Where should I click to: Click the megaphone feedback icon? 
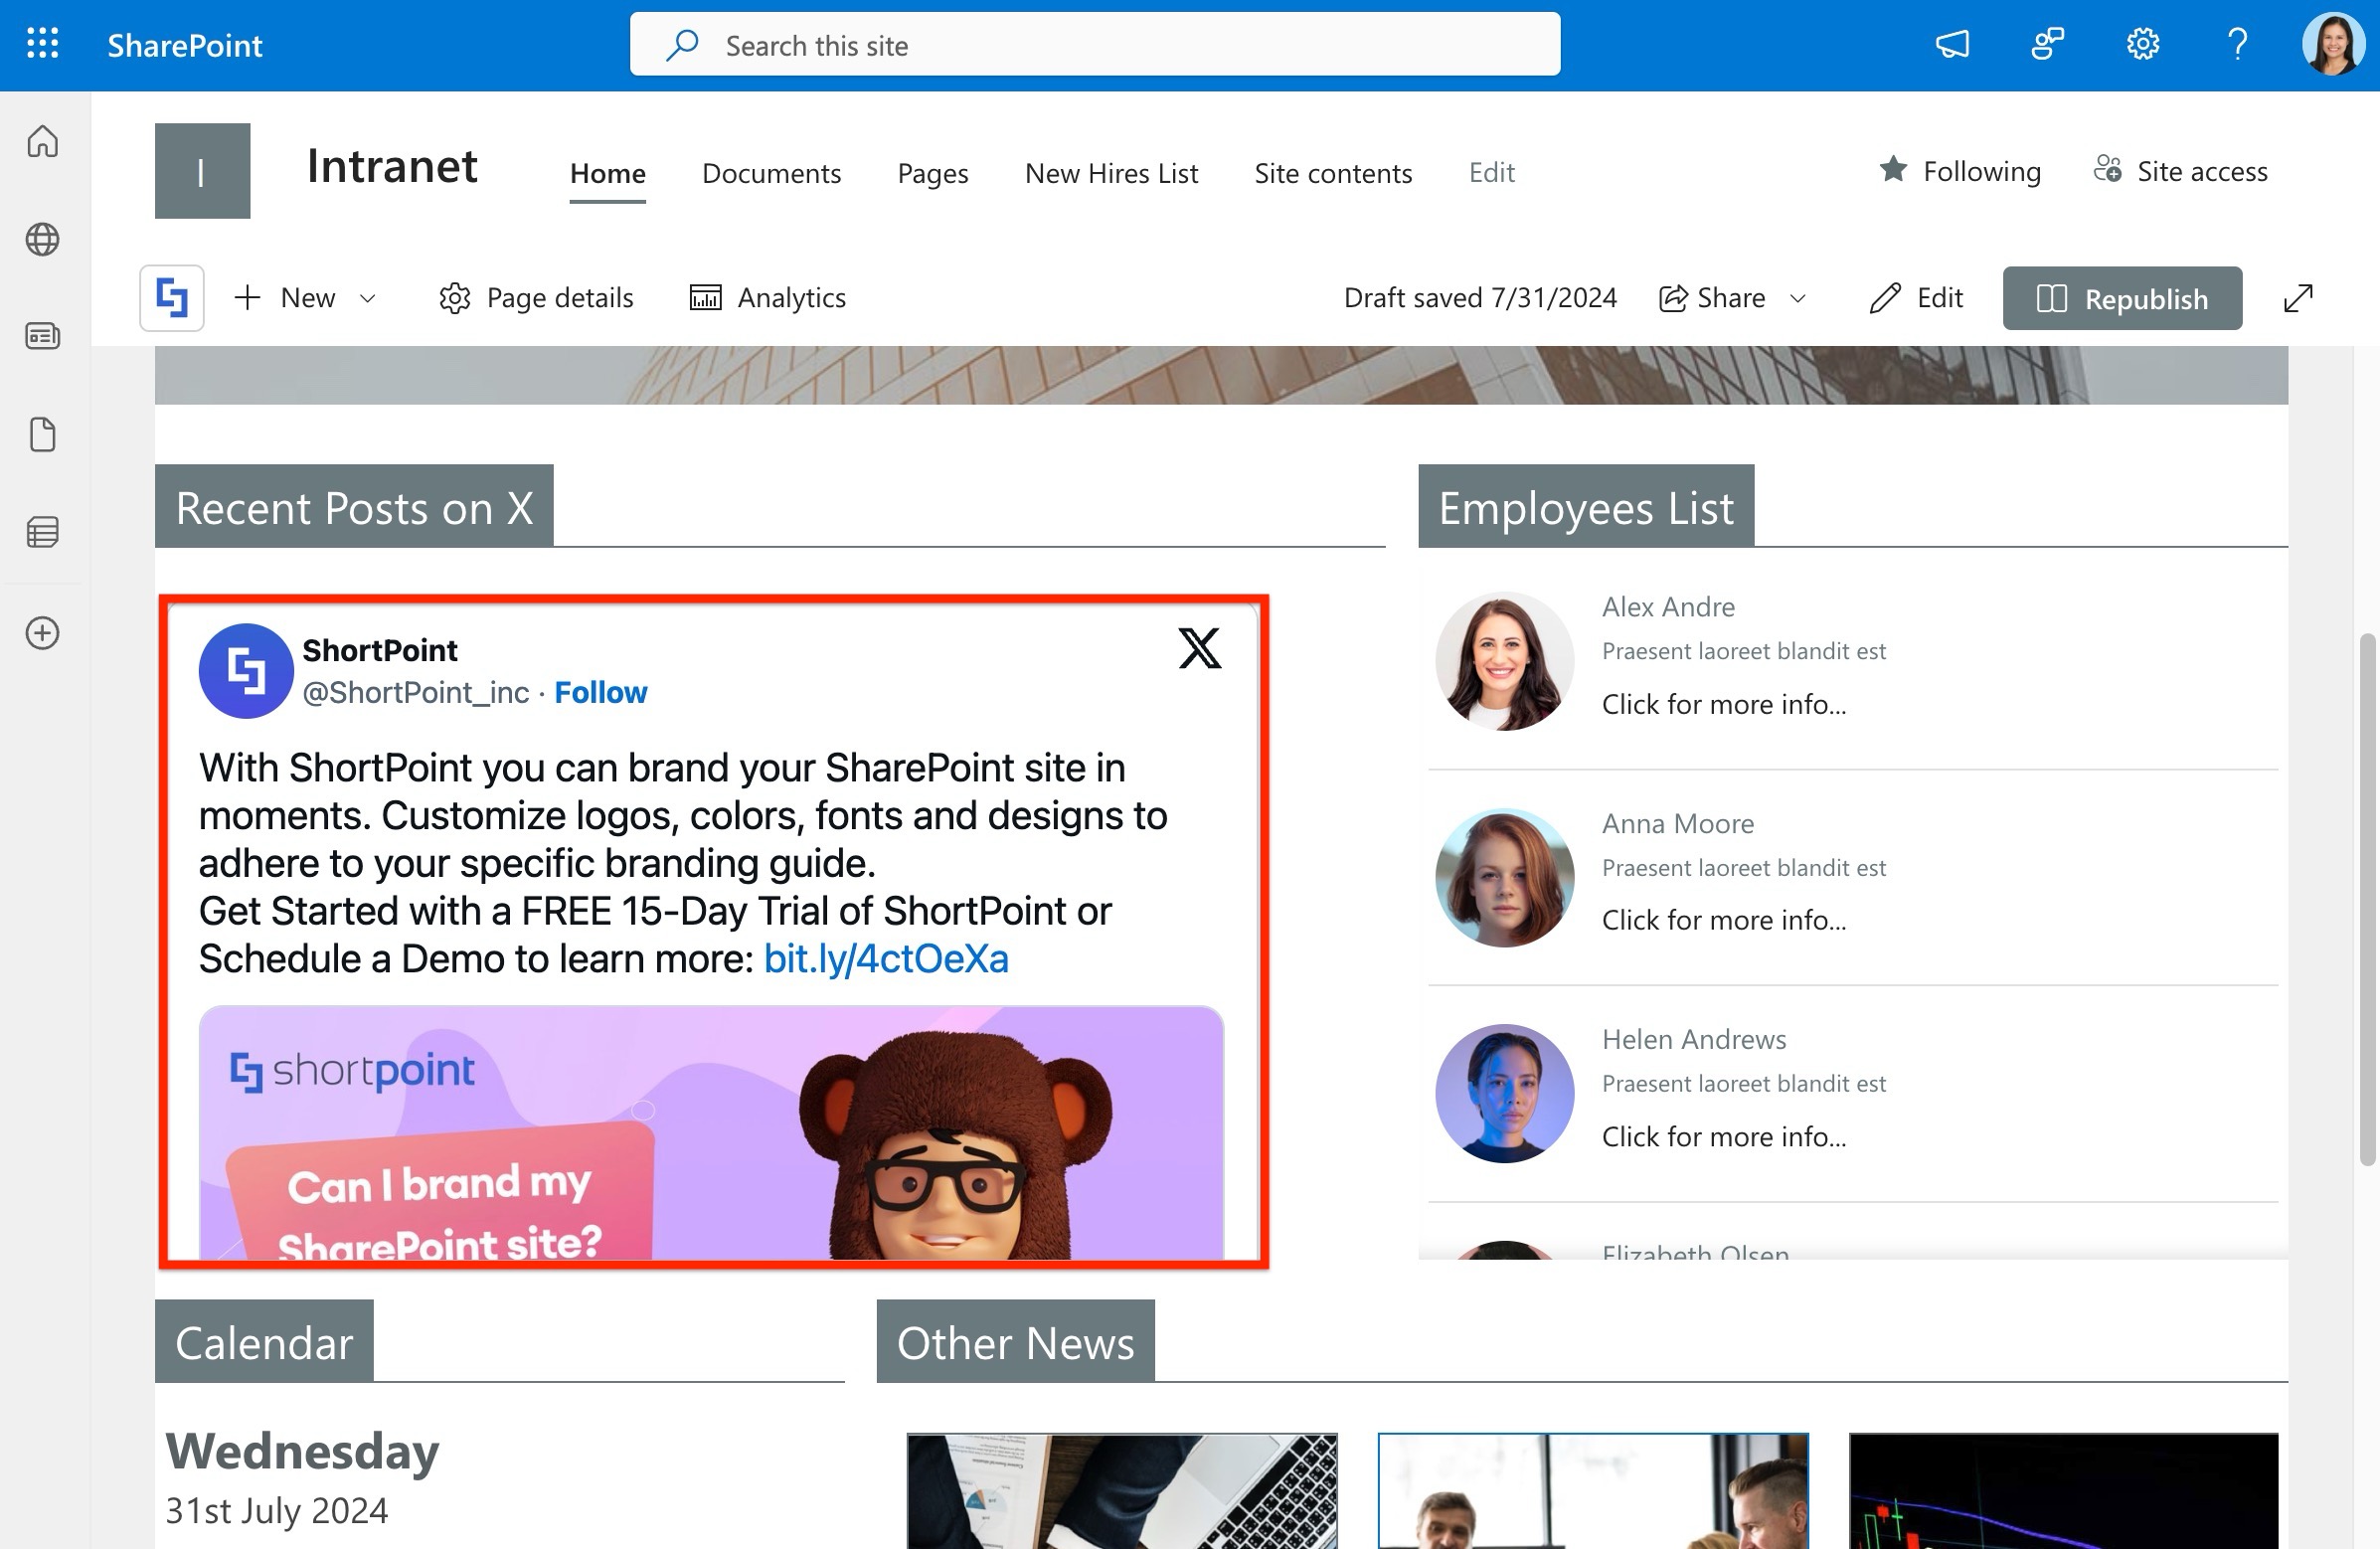[1952, 44]
